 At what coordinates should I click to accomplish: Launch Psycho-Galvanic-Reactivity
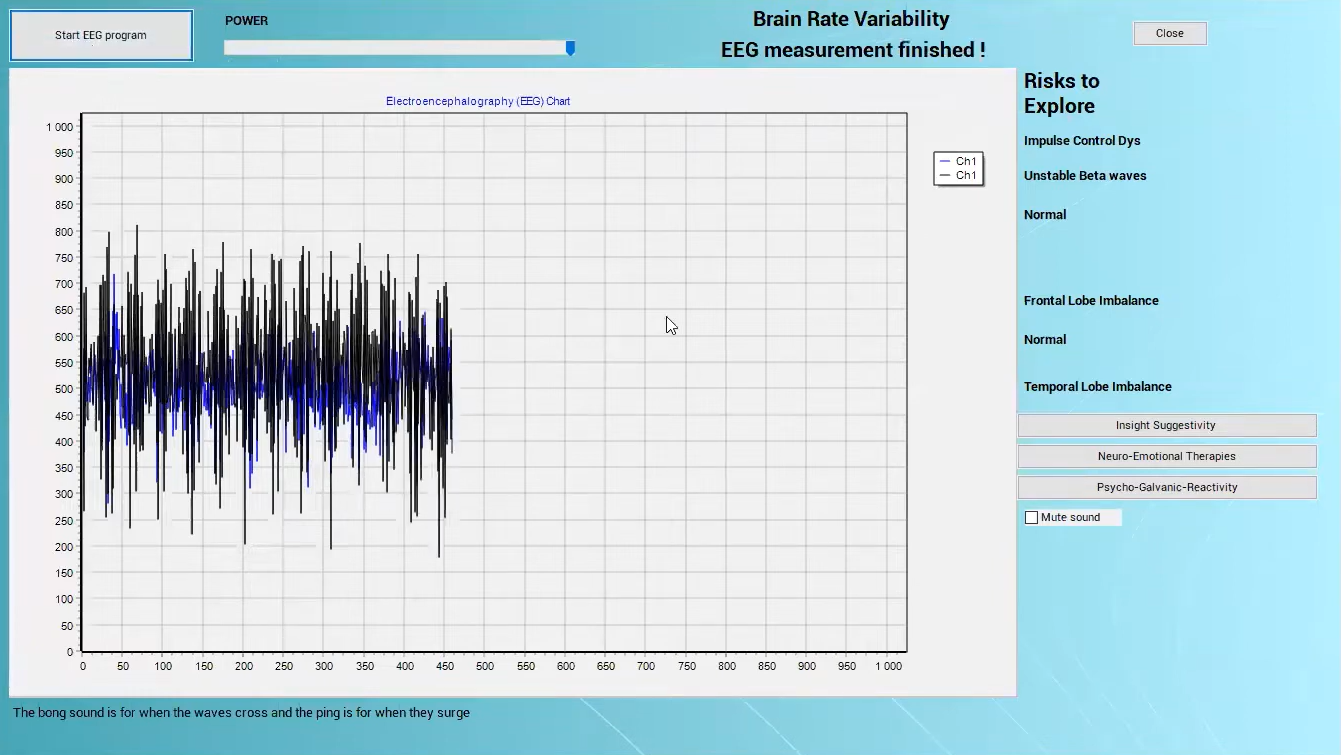pyautogui.click(x=1166, y=487)
